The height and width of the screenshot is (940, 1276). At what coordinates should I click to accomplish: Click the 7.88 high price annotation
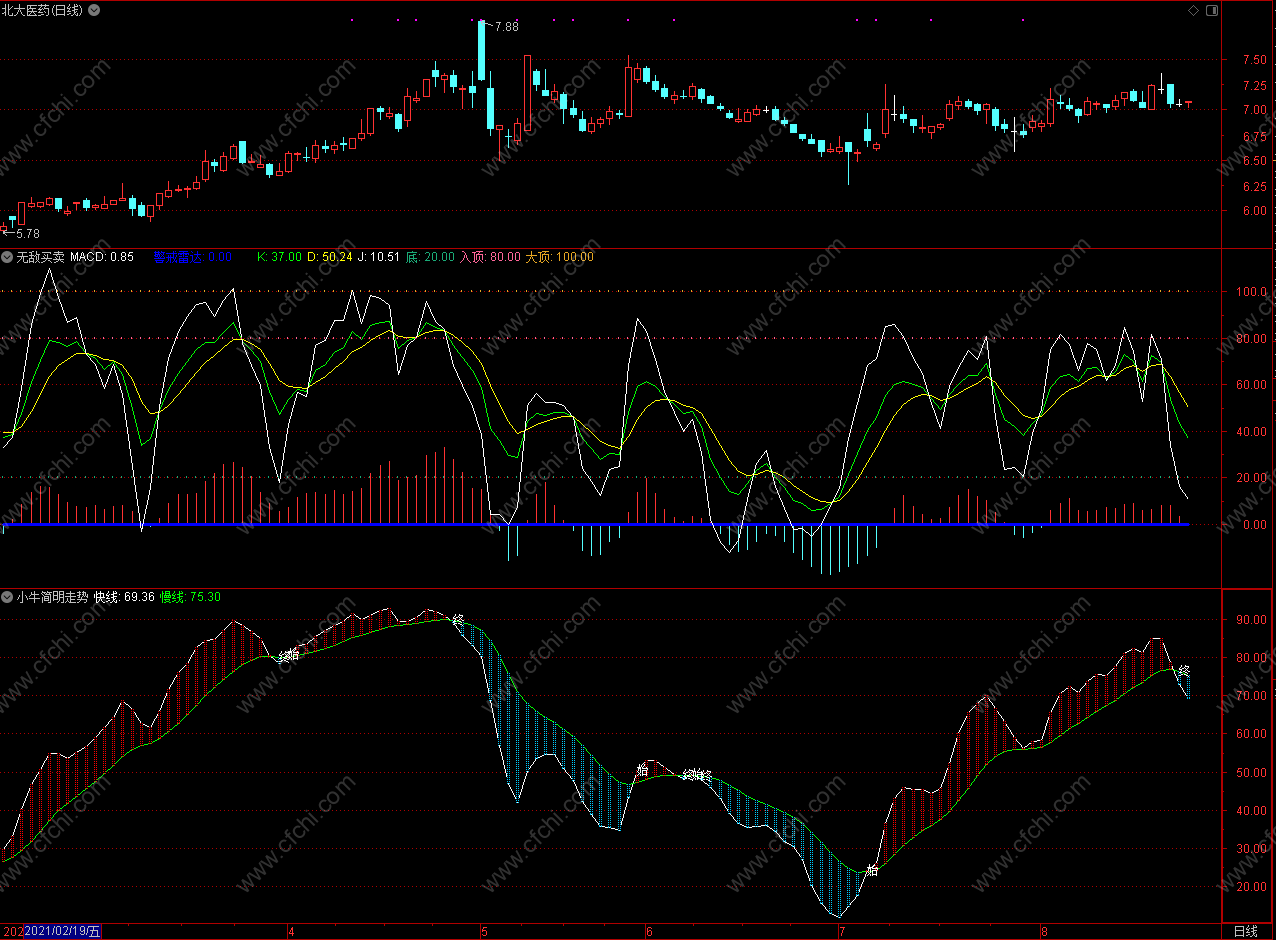tap(506, 27)
